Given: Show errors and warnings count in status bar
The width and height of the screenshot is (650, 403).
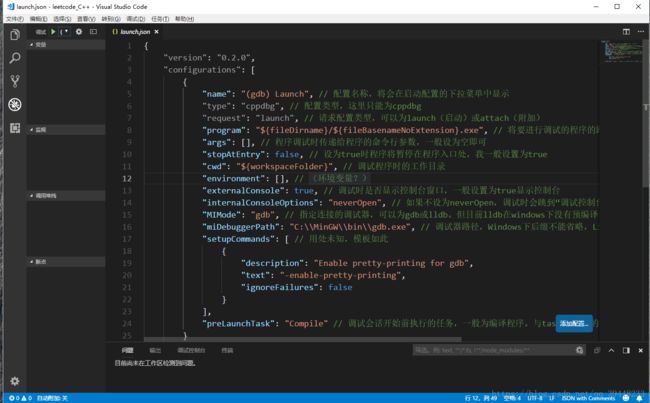Looking at the screenshot, I should 20,398.
